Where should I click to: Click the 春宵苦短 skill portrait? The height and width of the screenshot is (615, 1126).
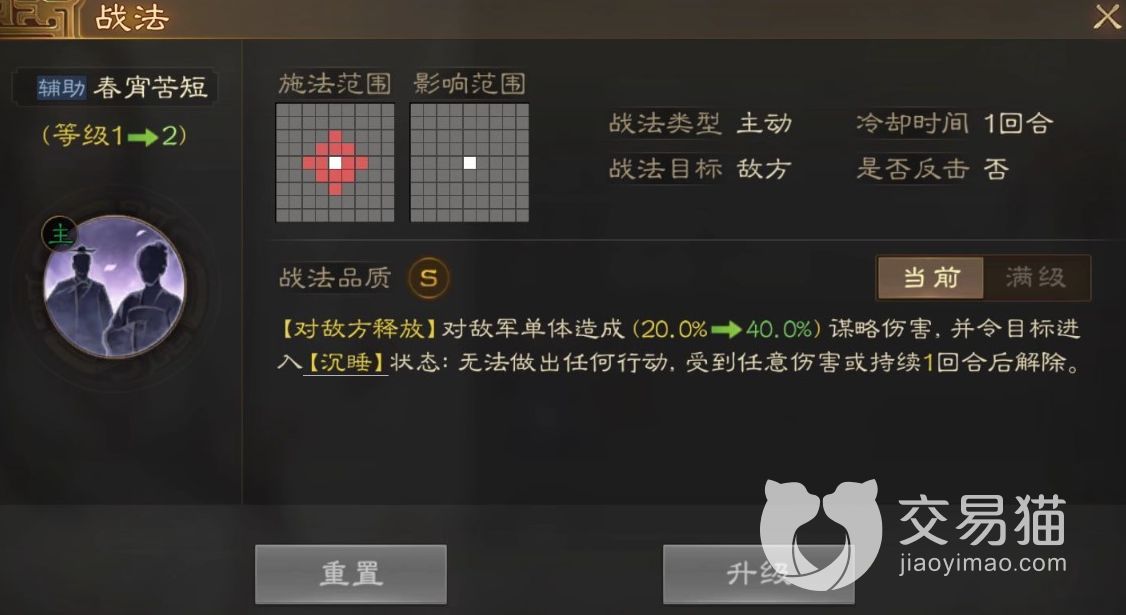(115, 286)
